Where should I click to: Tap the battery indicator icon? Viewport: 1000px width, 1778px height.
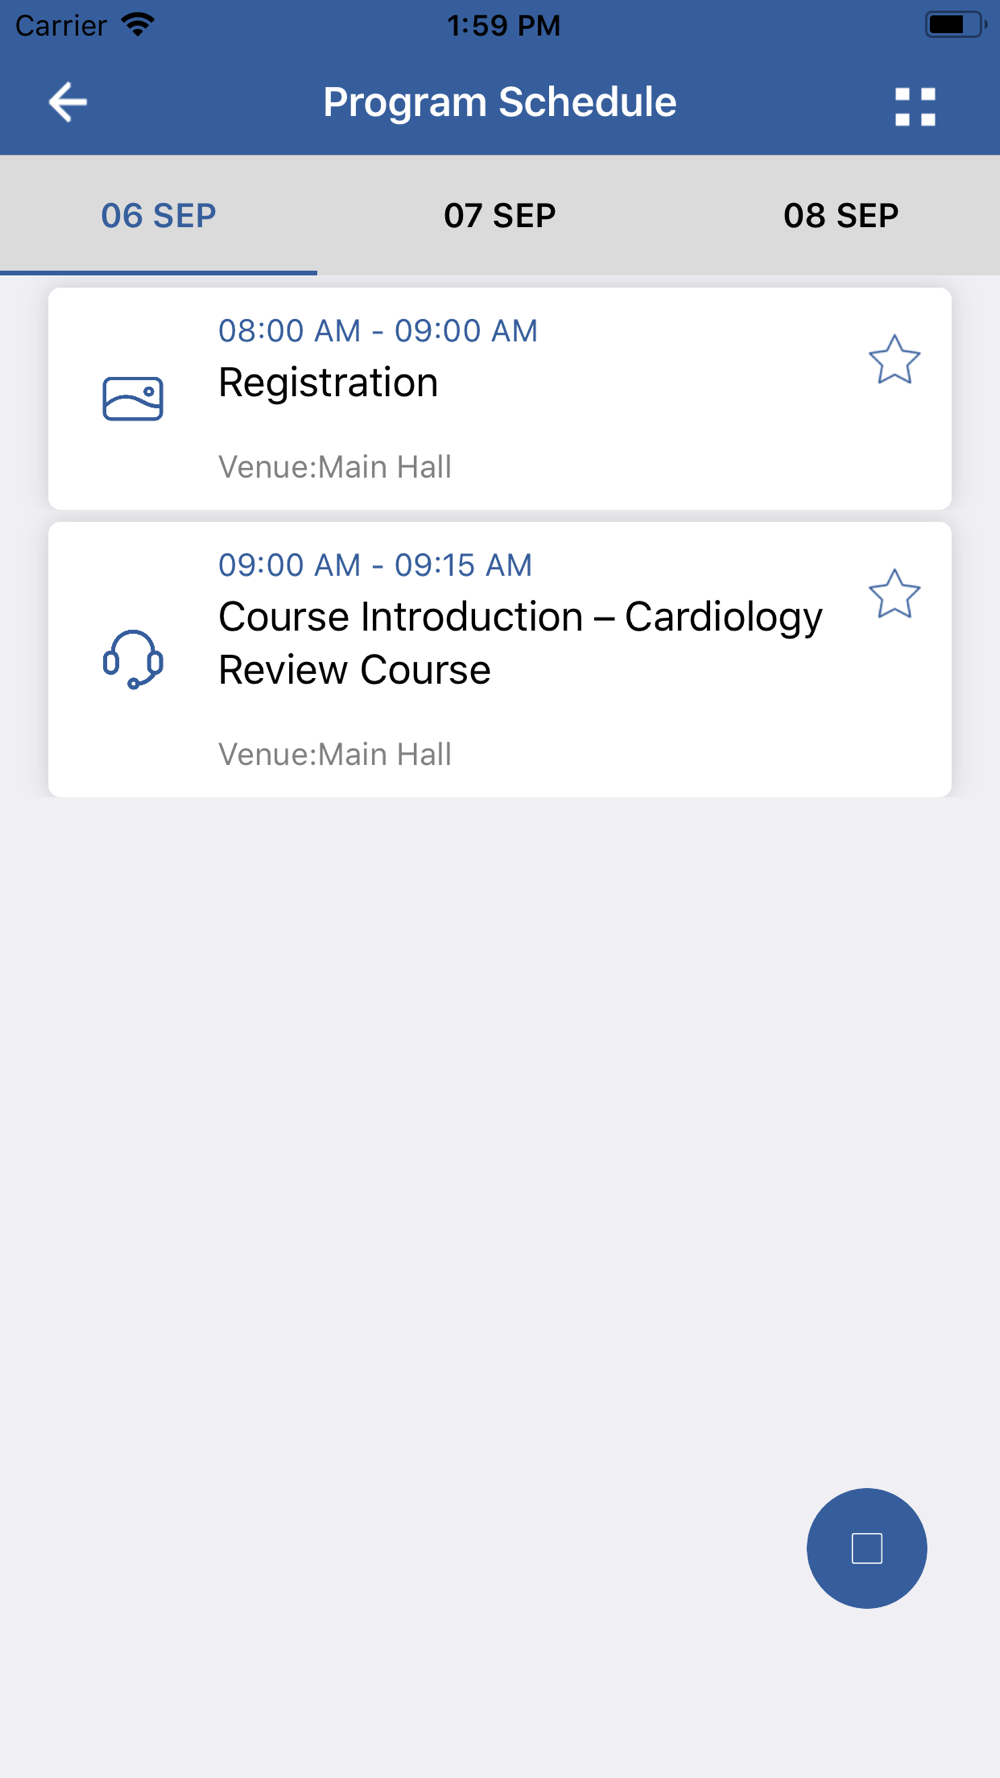pyautogui.click(x=955, y=24)
